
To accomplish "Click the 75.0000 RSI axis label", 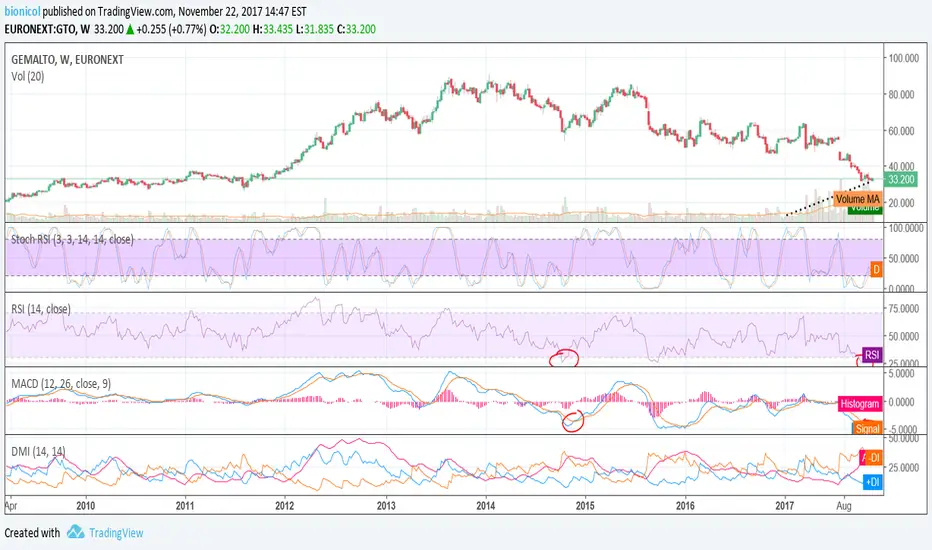I will click(x=904, y=308).
